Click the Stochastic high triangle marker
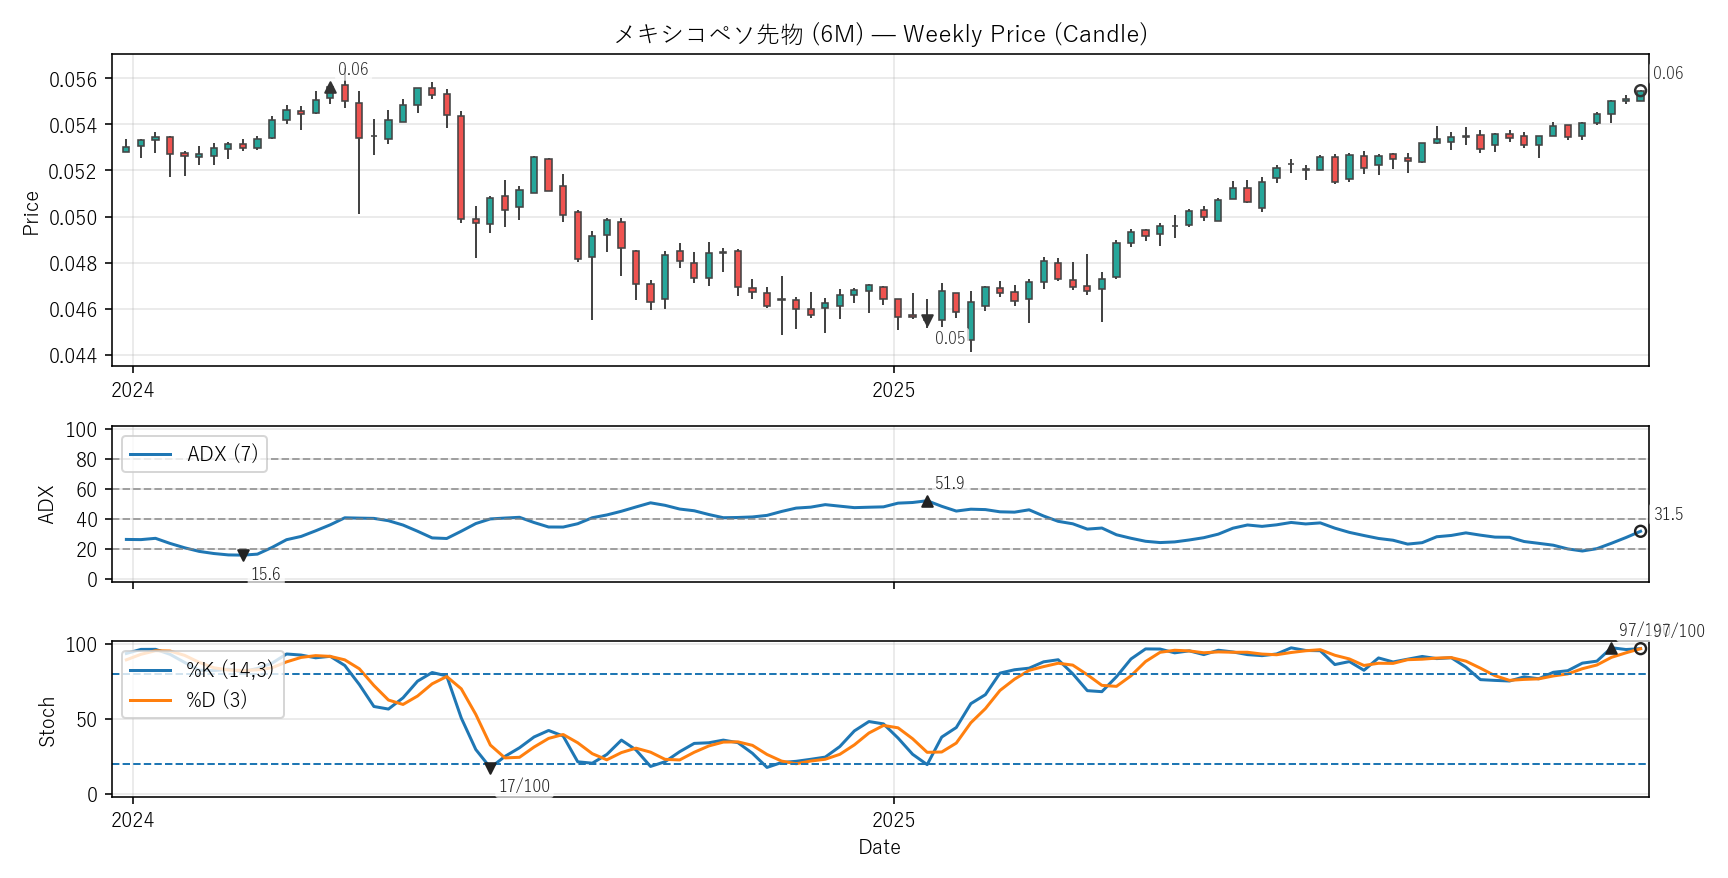 pos(1611,649)
